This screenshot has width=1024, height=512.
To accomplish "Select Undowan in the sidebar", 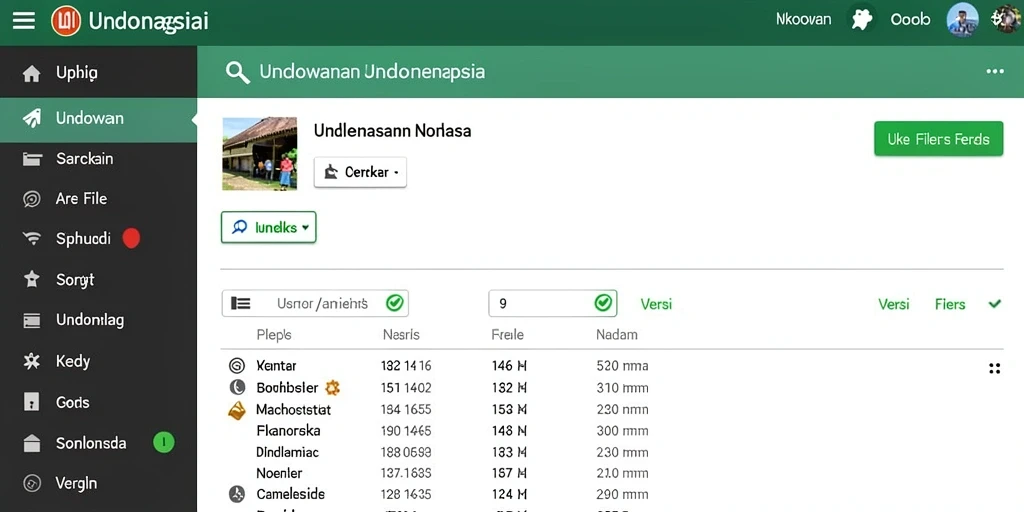I will click(98, 118).
